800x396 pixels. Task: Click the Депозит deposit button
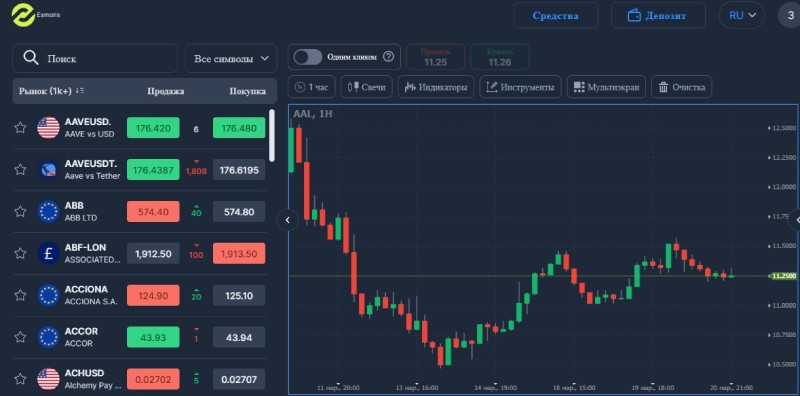click(658, 15)
